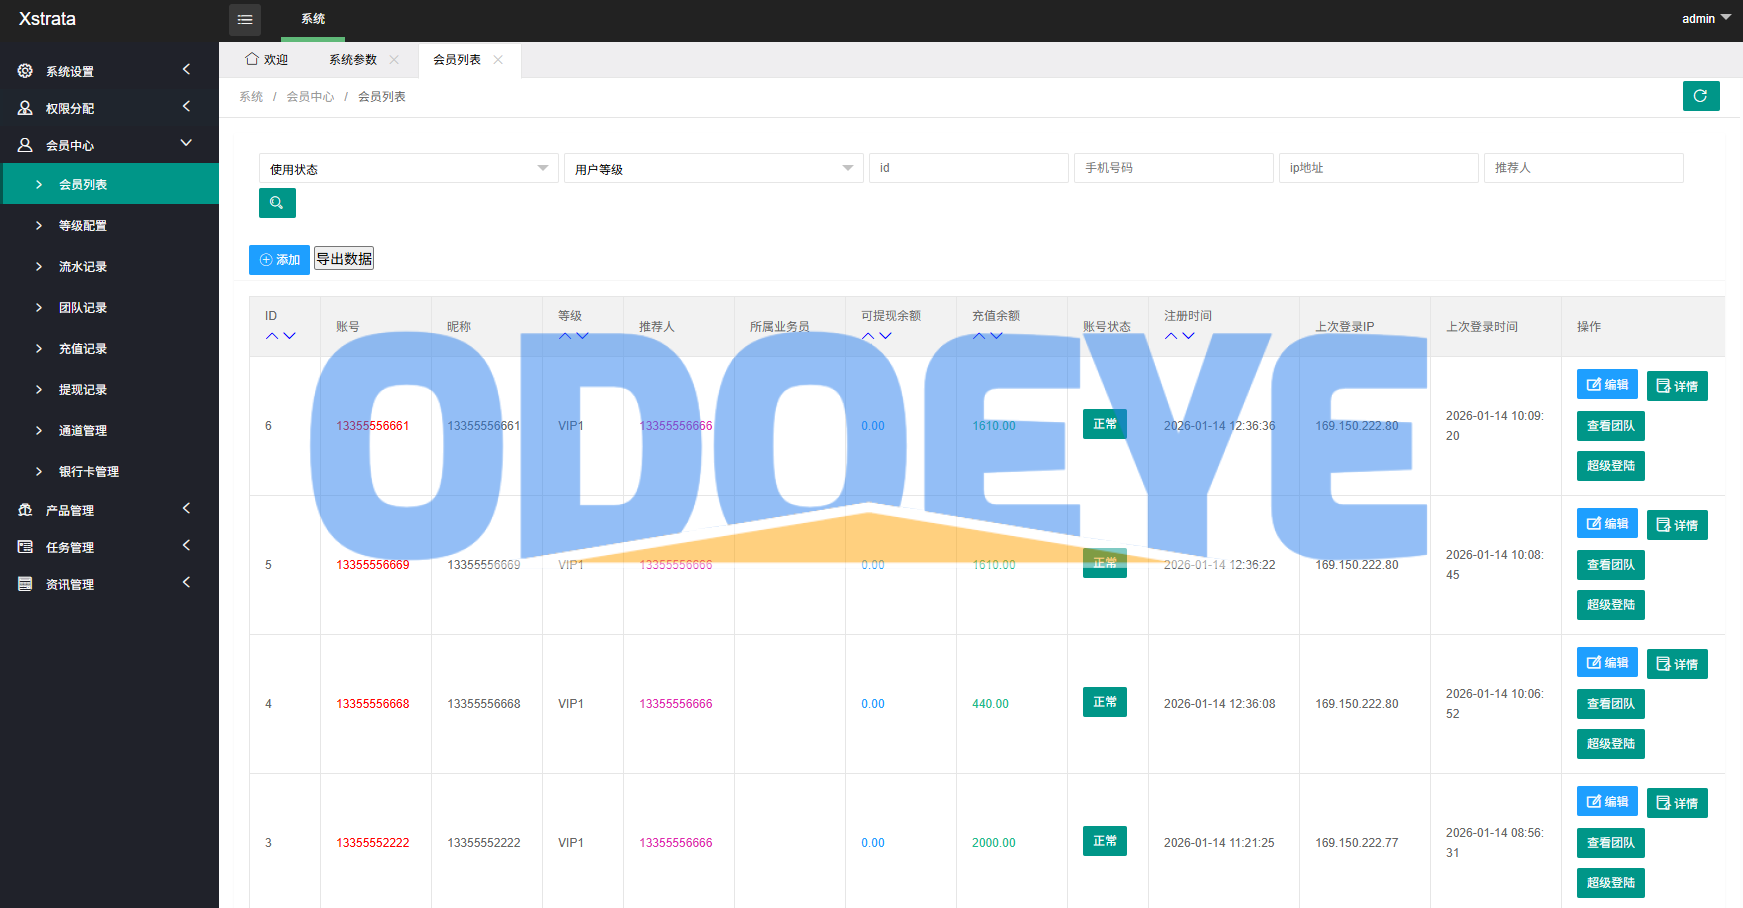Open the admin user dropdown
1743x908 pixels.
tap(1705, 19)
